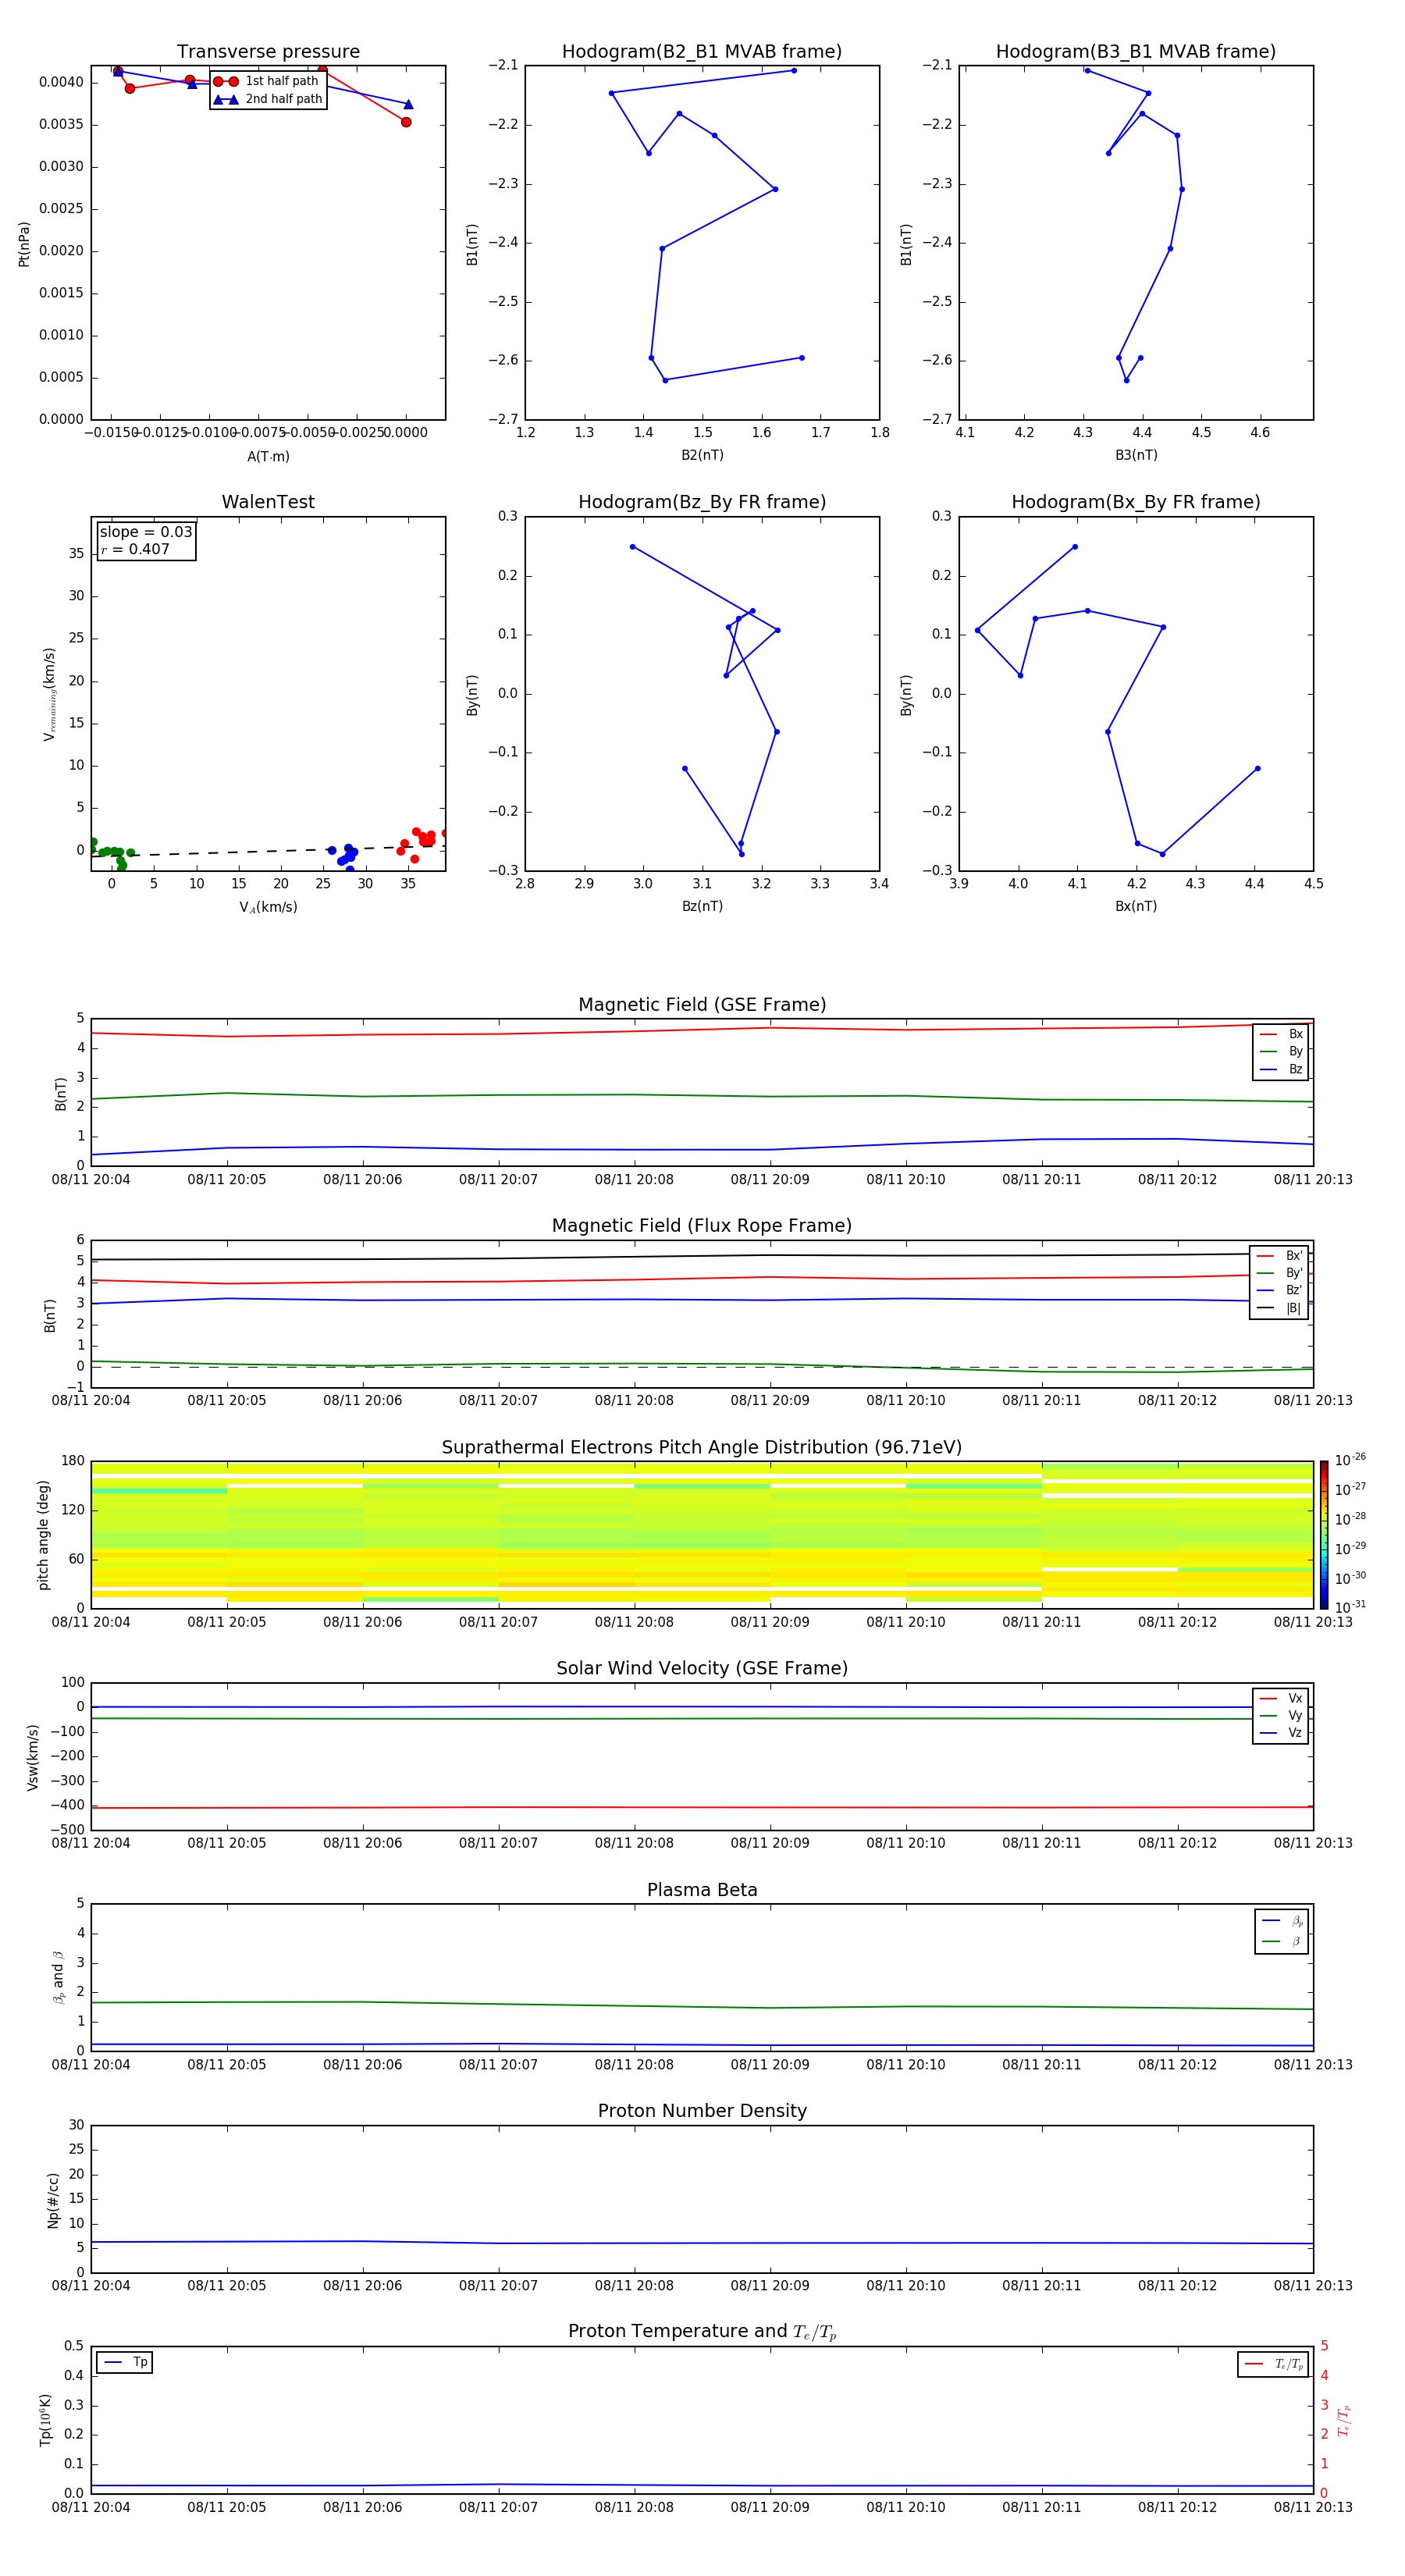Select the "Pt(nPa)" y-axis label
The image size is (1405, 2576).
pos(24,244)
